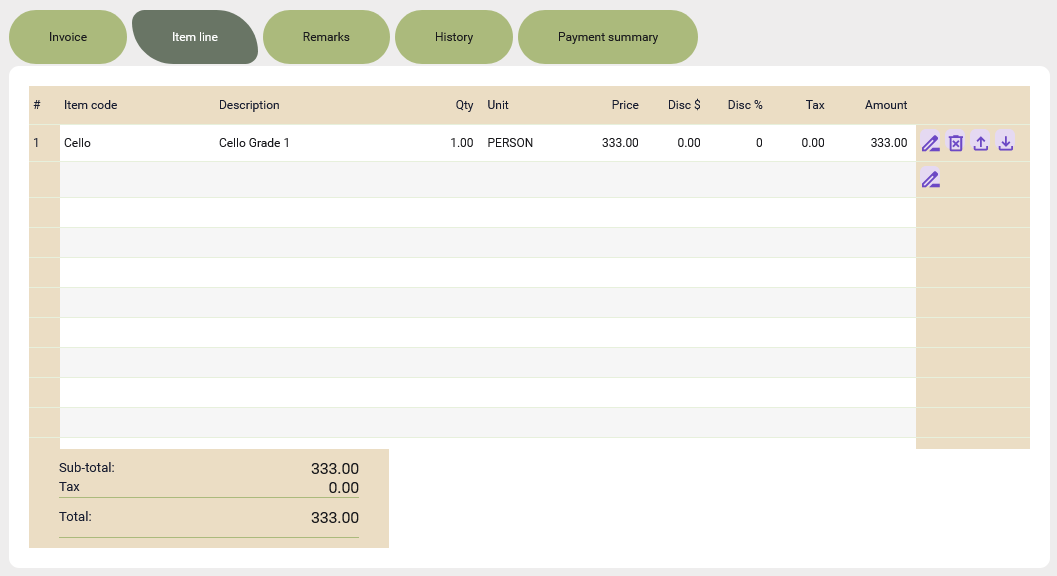This screenshot has width=1057, height=576.
Task: View the History tab
Action: coord(454,37)
